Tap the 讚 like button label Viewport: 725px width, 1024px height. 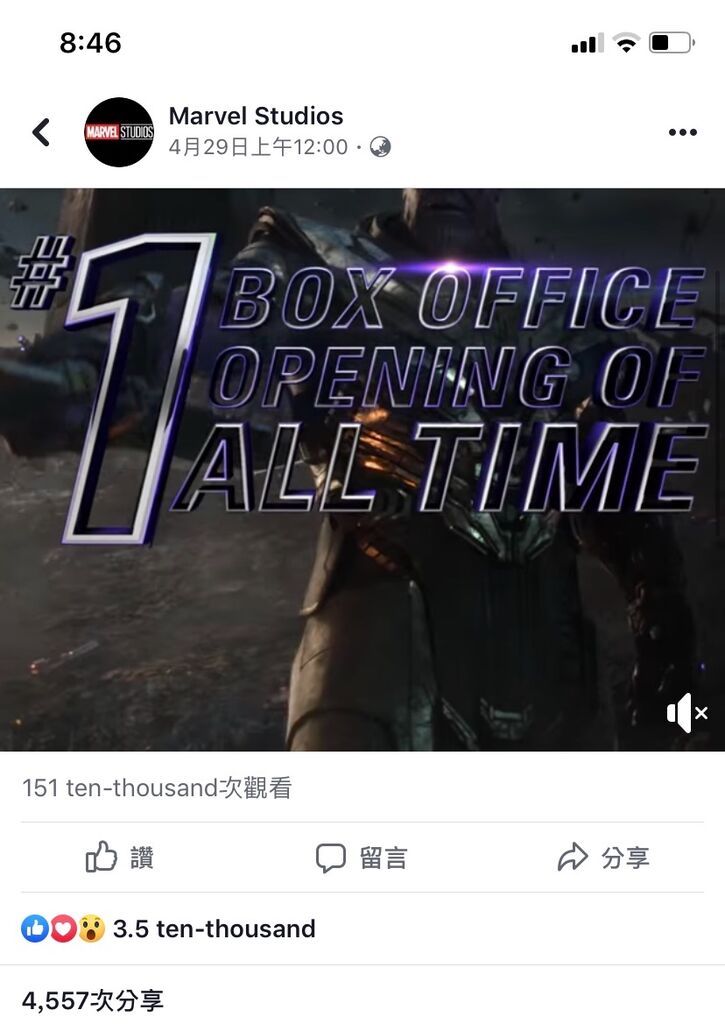(142, 857)
